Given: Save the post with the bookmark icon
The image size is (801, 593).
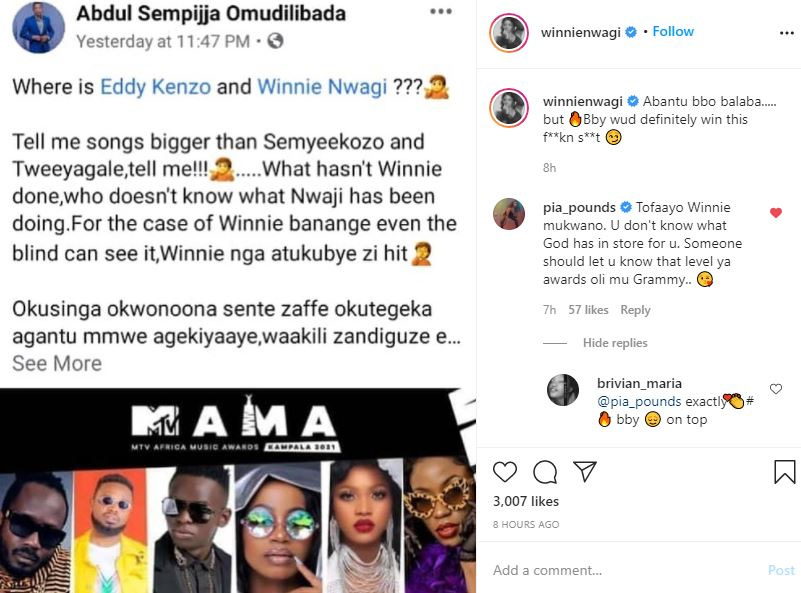Looking at the screenshot, I should point(784,471).
